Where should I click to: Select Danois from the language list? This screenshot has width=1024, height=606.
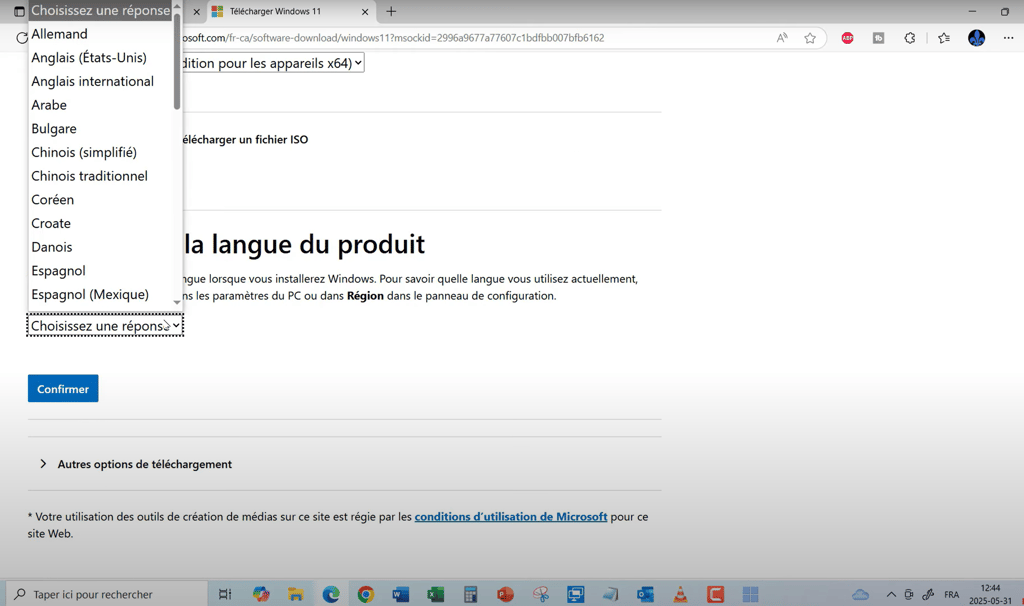pyautogui.click(x=100, y=247)
